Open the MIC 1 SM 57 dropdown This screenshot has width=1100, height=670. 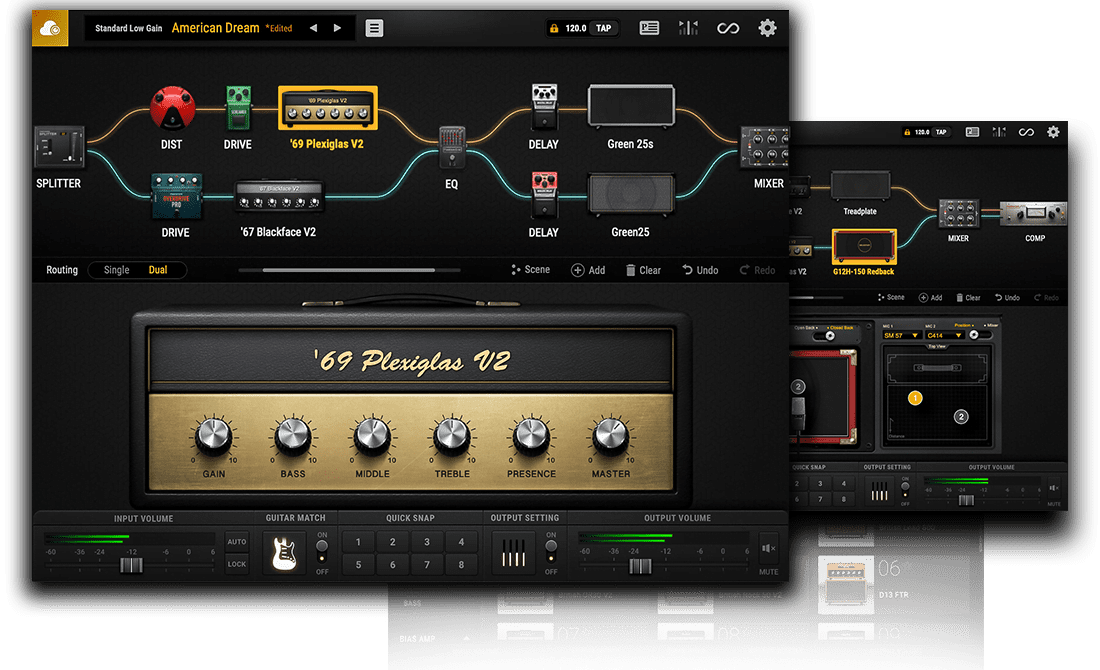(901, 335)
